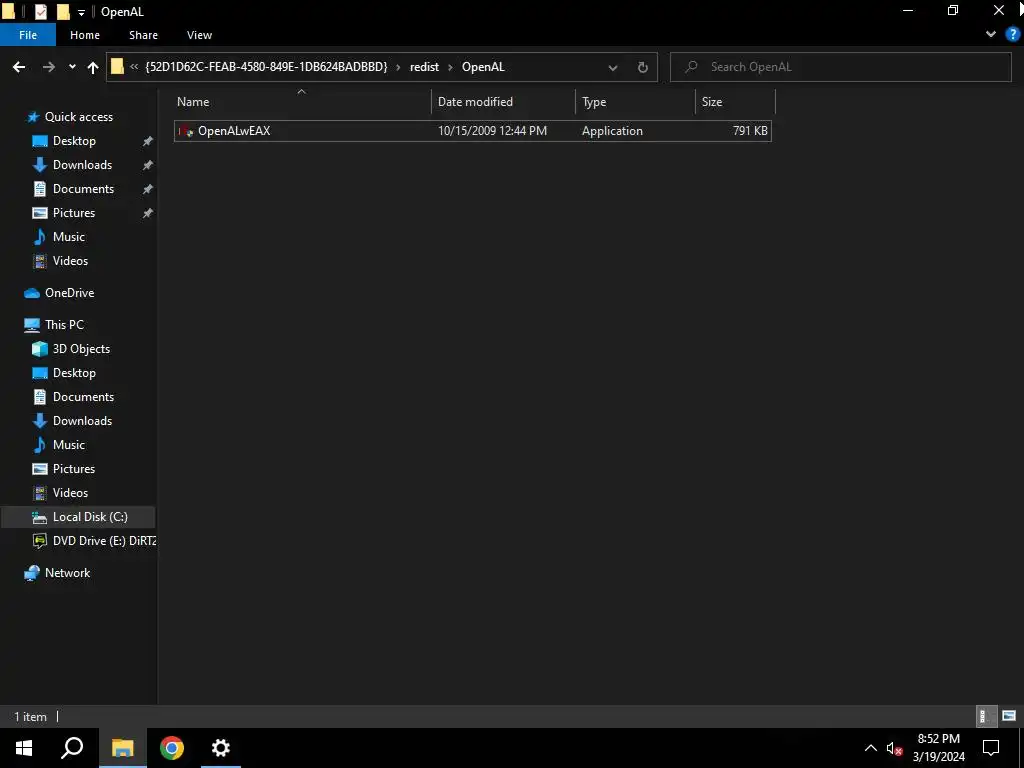Click the OpenALwEAX file icon
The height and width of the screenshot is (768, 1024).
pyautogui.click(x=186, y=131)
